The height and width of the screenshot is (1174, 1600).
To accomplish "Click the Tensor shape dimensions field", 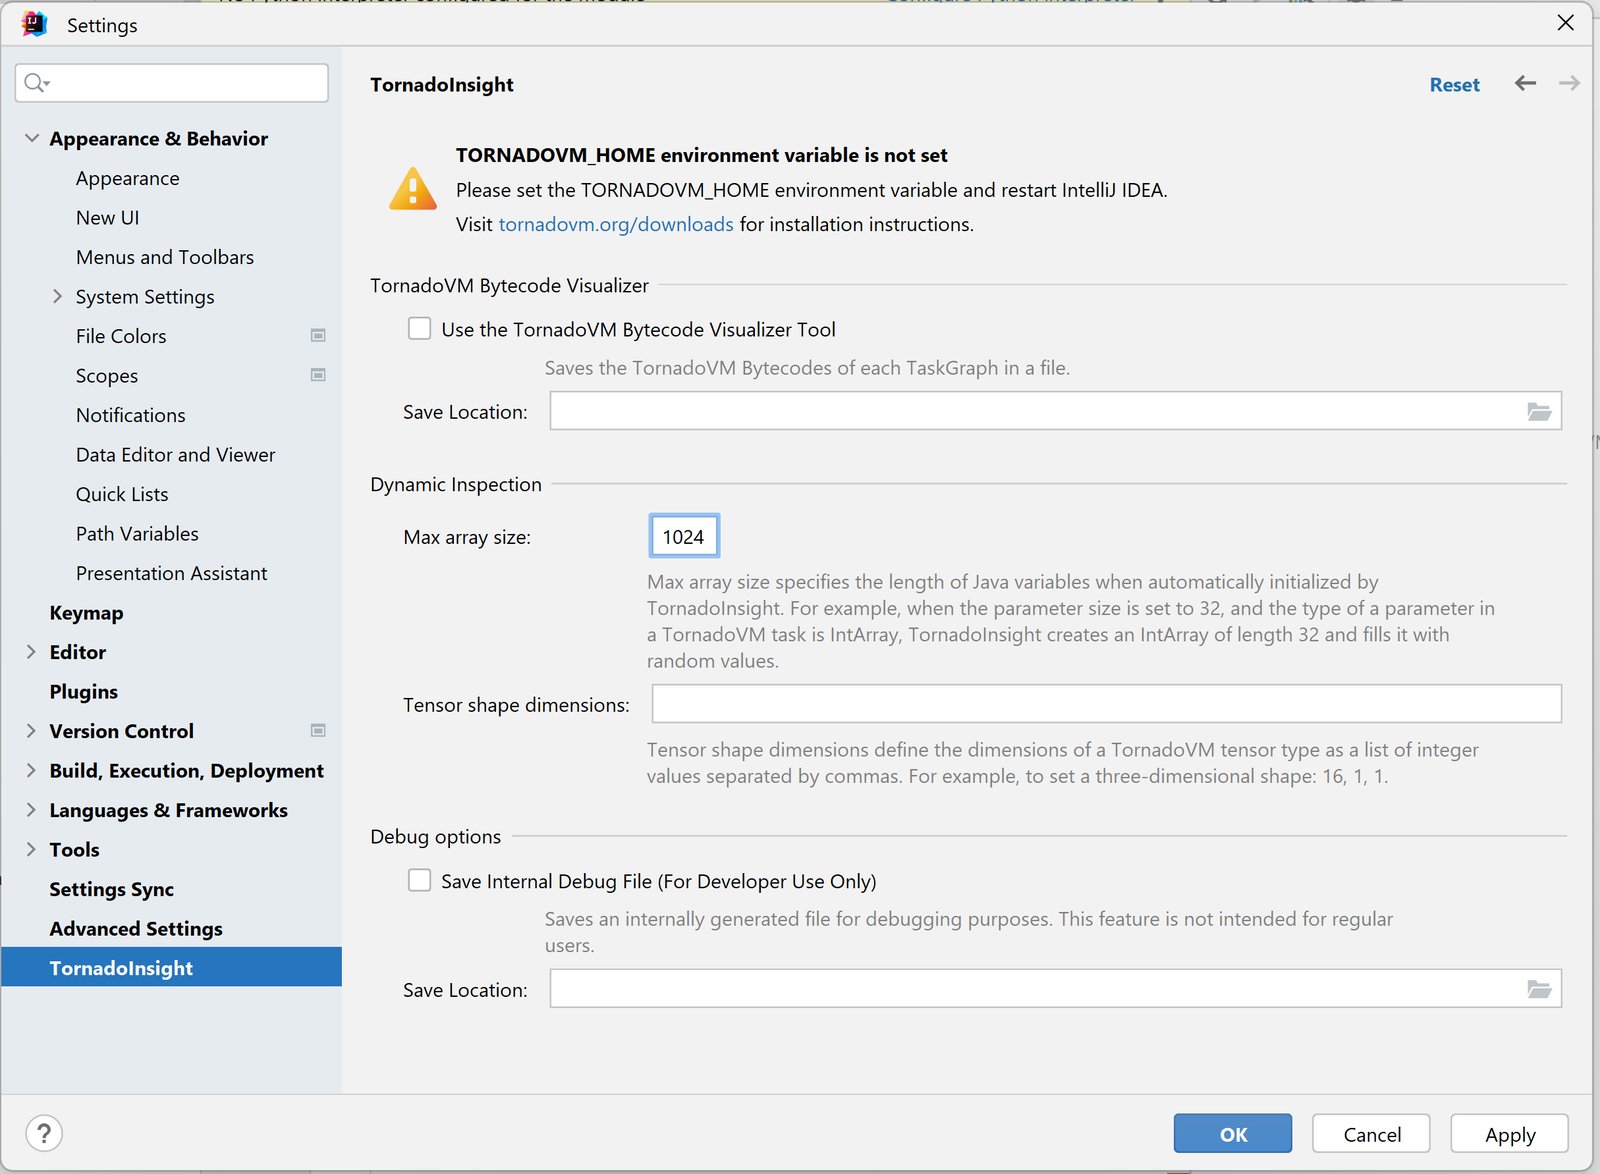I will coord(1106,703).
